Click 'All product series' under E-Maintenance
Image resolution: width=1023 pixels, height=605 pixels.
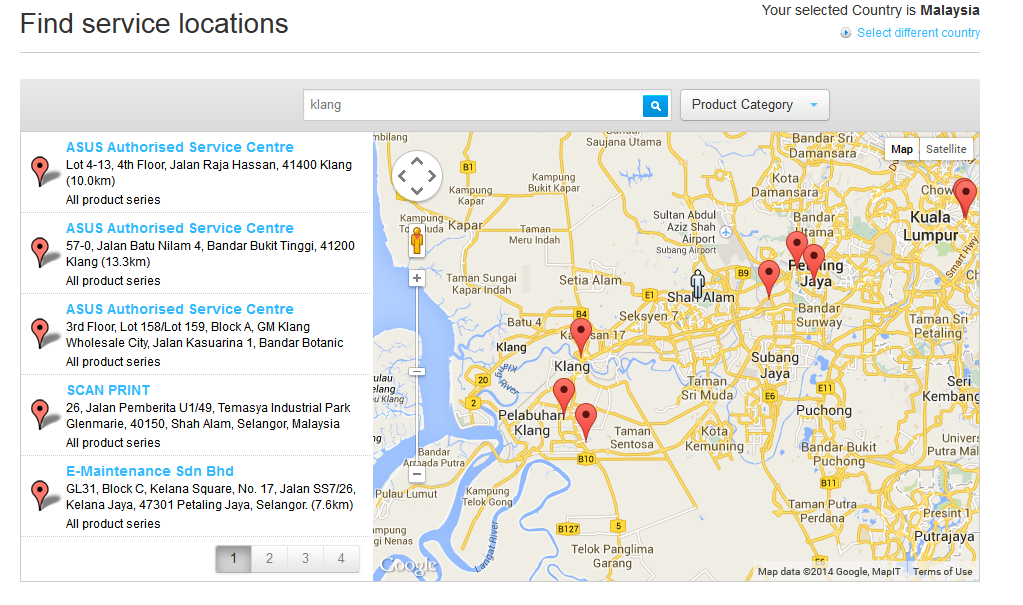pyautogui.click(x=113, y=524)
